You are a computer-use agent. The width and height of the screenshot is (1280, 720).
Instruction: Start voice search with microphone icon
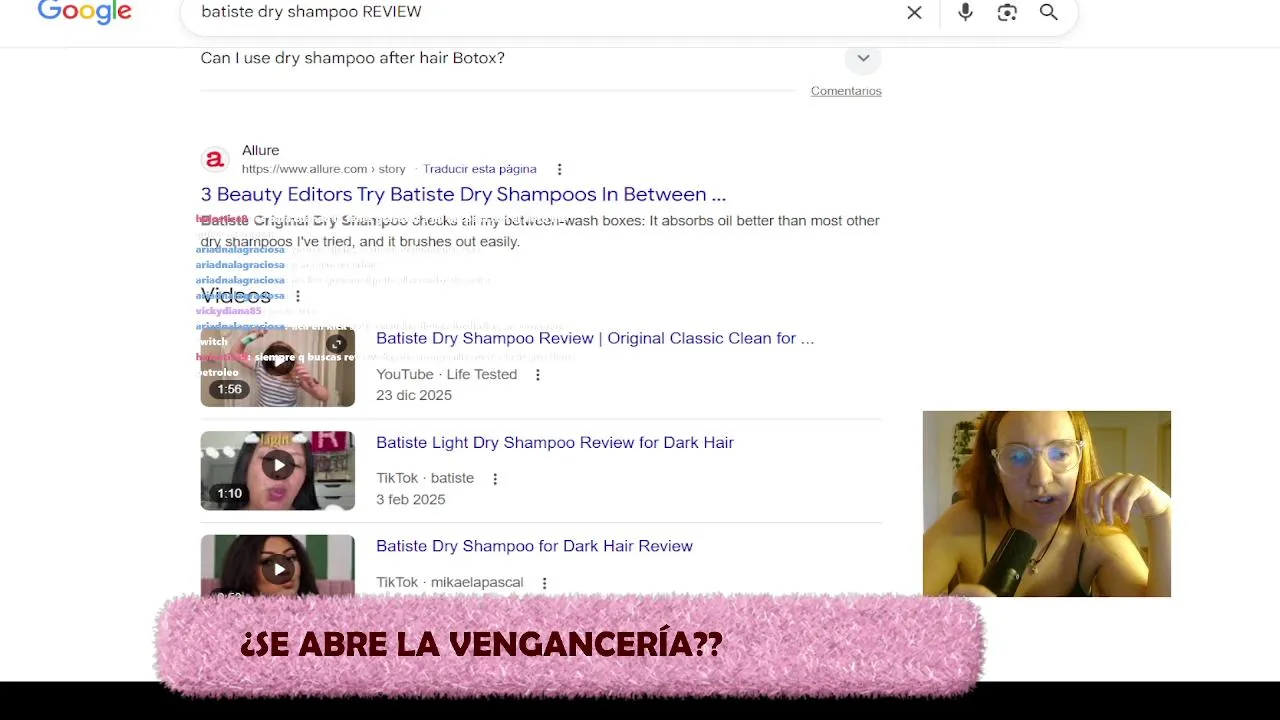pos(965,12)
